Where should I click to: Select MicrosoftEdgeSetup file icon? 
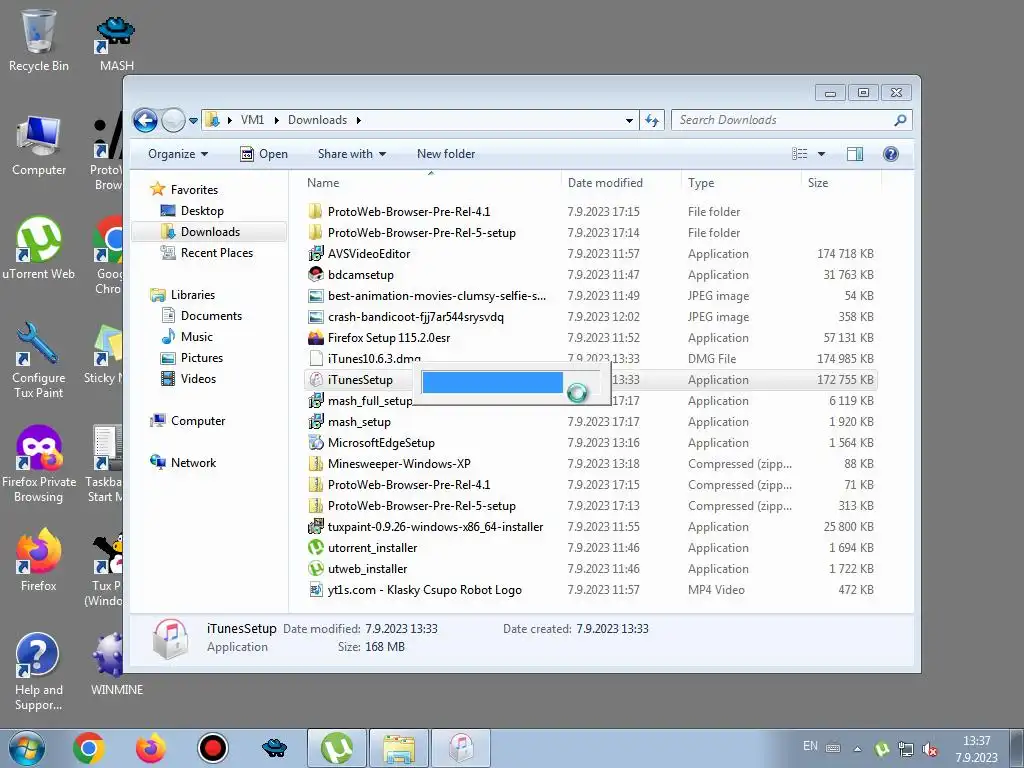[316, 443]
